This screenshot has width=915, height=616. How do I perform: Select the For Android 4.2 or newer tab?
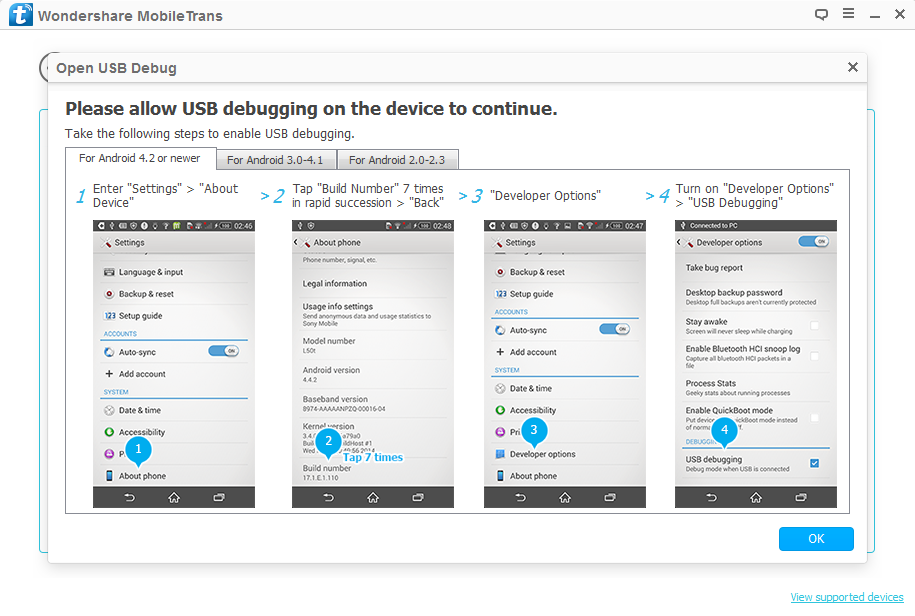pyautogui.click(x=140, y=159)
